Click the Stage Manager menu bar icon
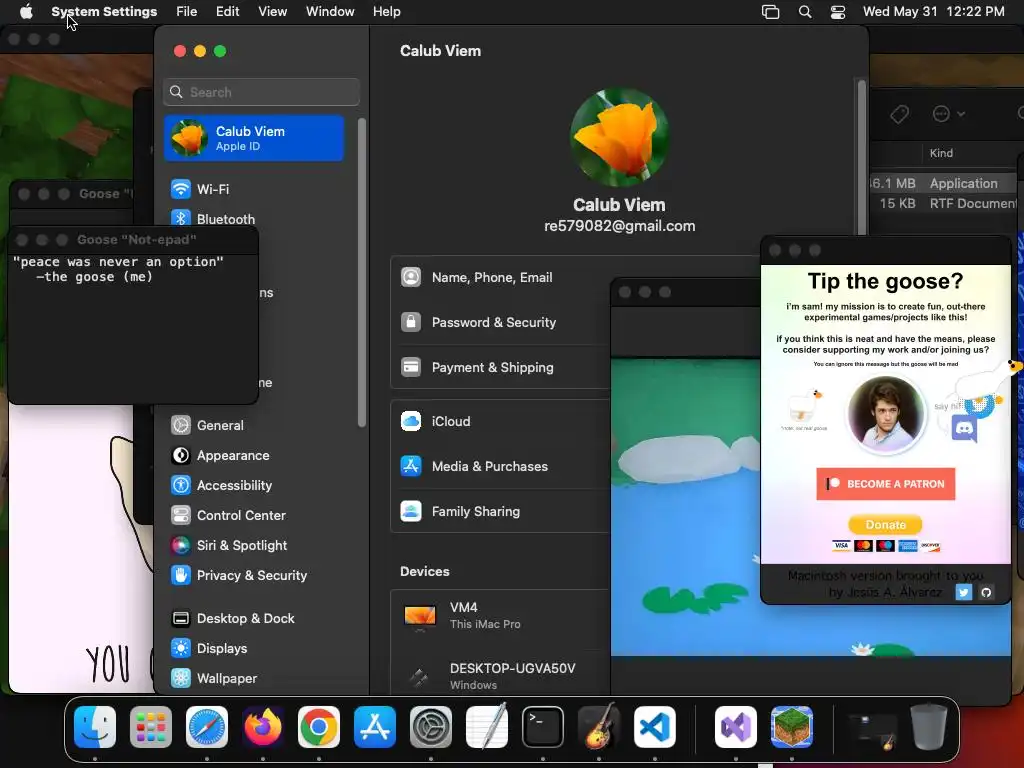Screen dimensions: 1024x768 pos(771,12)
